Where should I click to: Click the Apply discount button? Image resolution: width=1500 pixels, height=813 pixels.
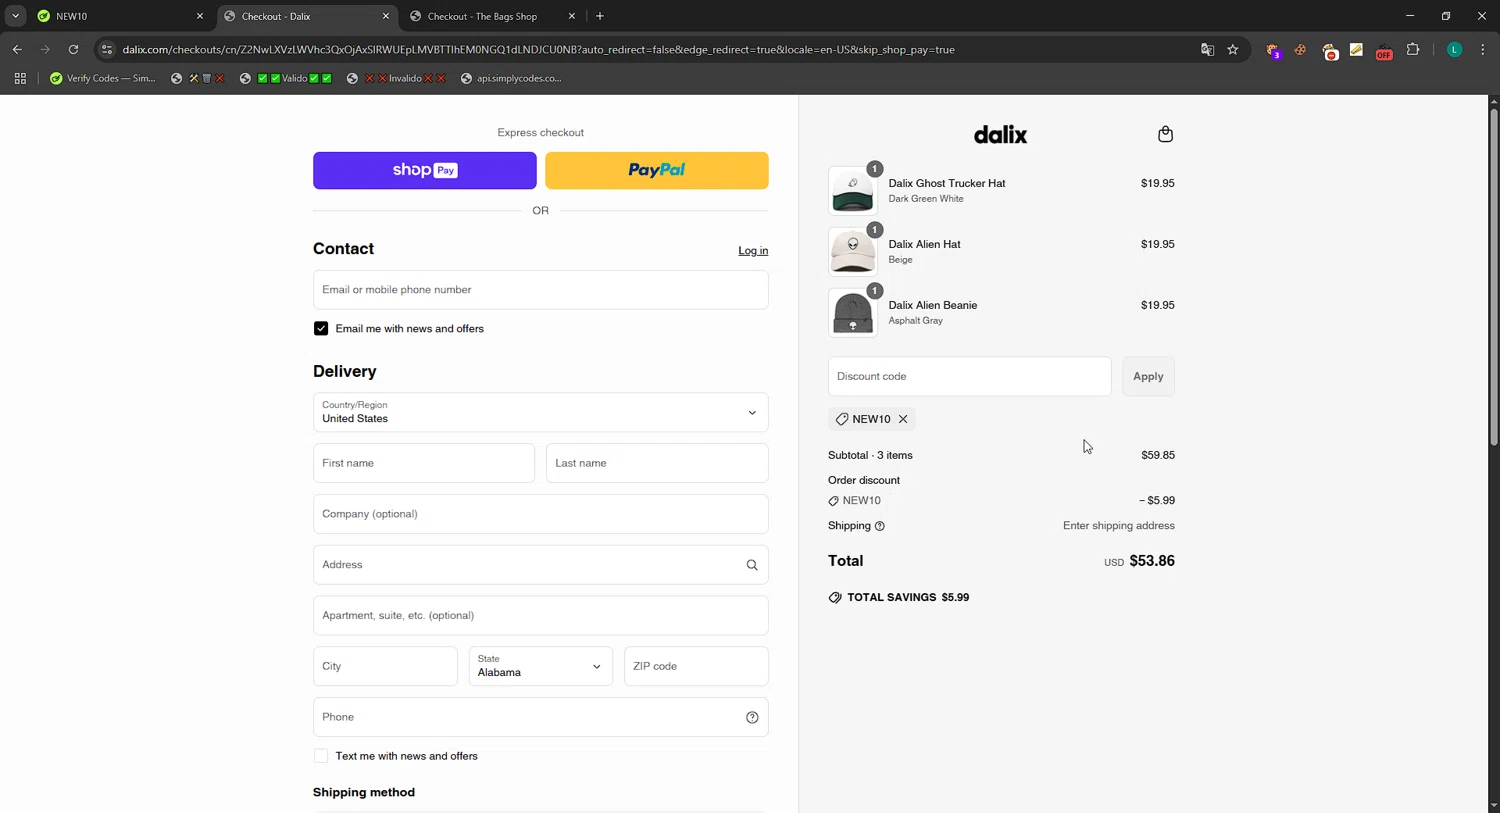click(1148, 376)
